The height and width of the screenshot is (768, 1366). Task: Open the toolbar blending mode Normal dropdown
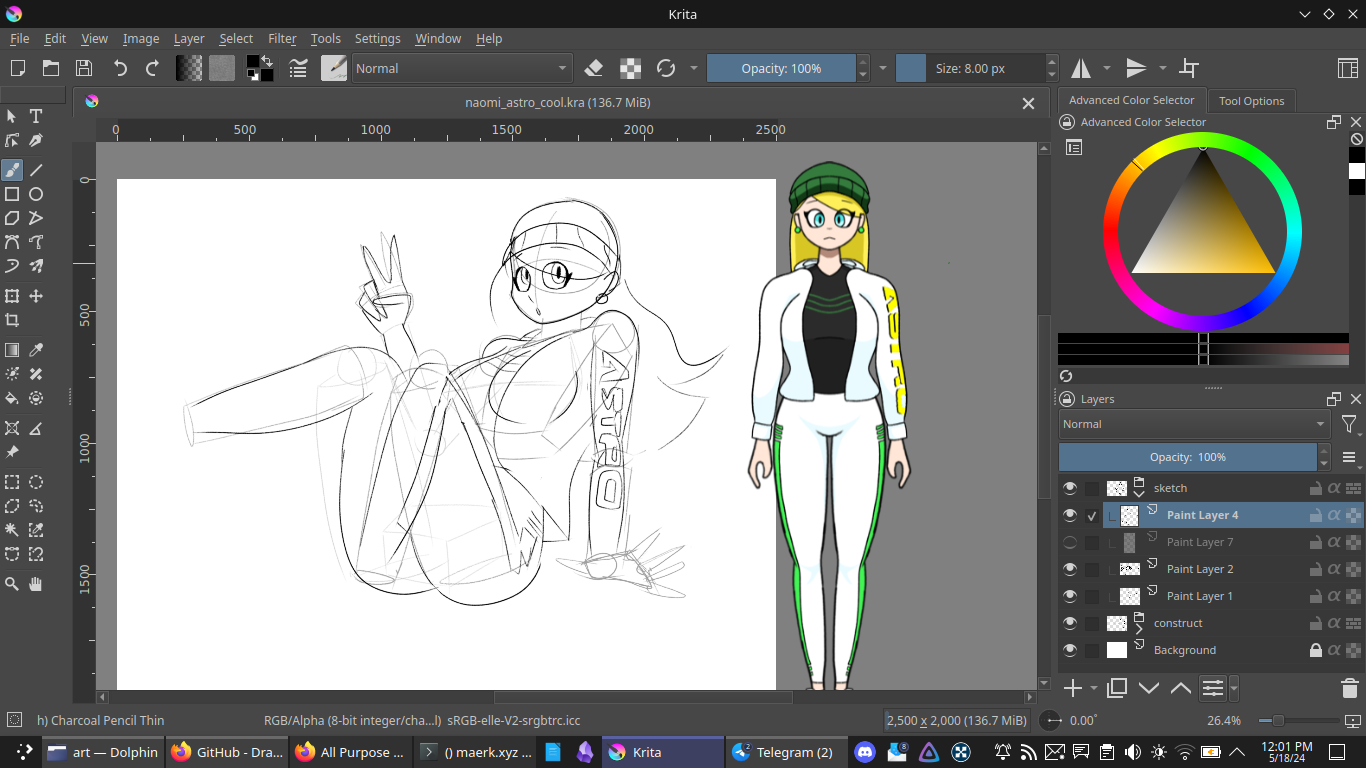tap(461, 68)
